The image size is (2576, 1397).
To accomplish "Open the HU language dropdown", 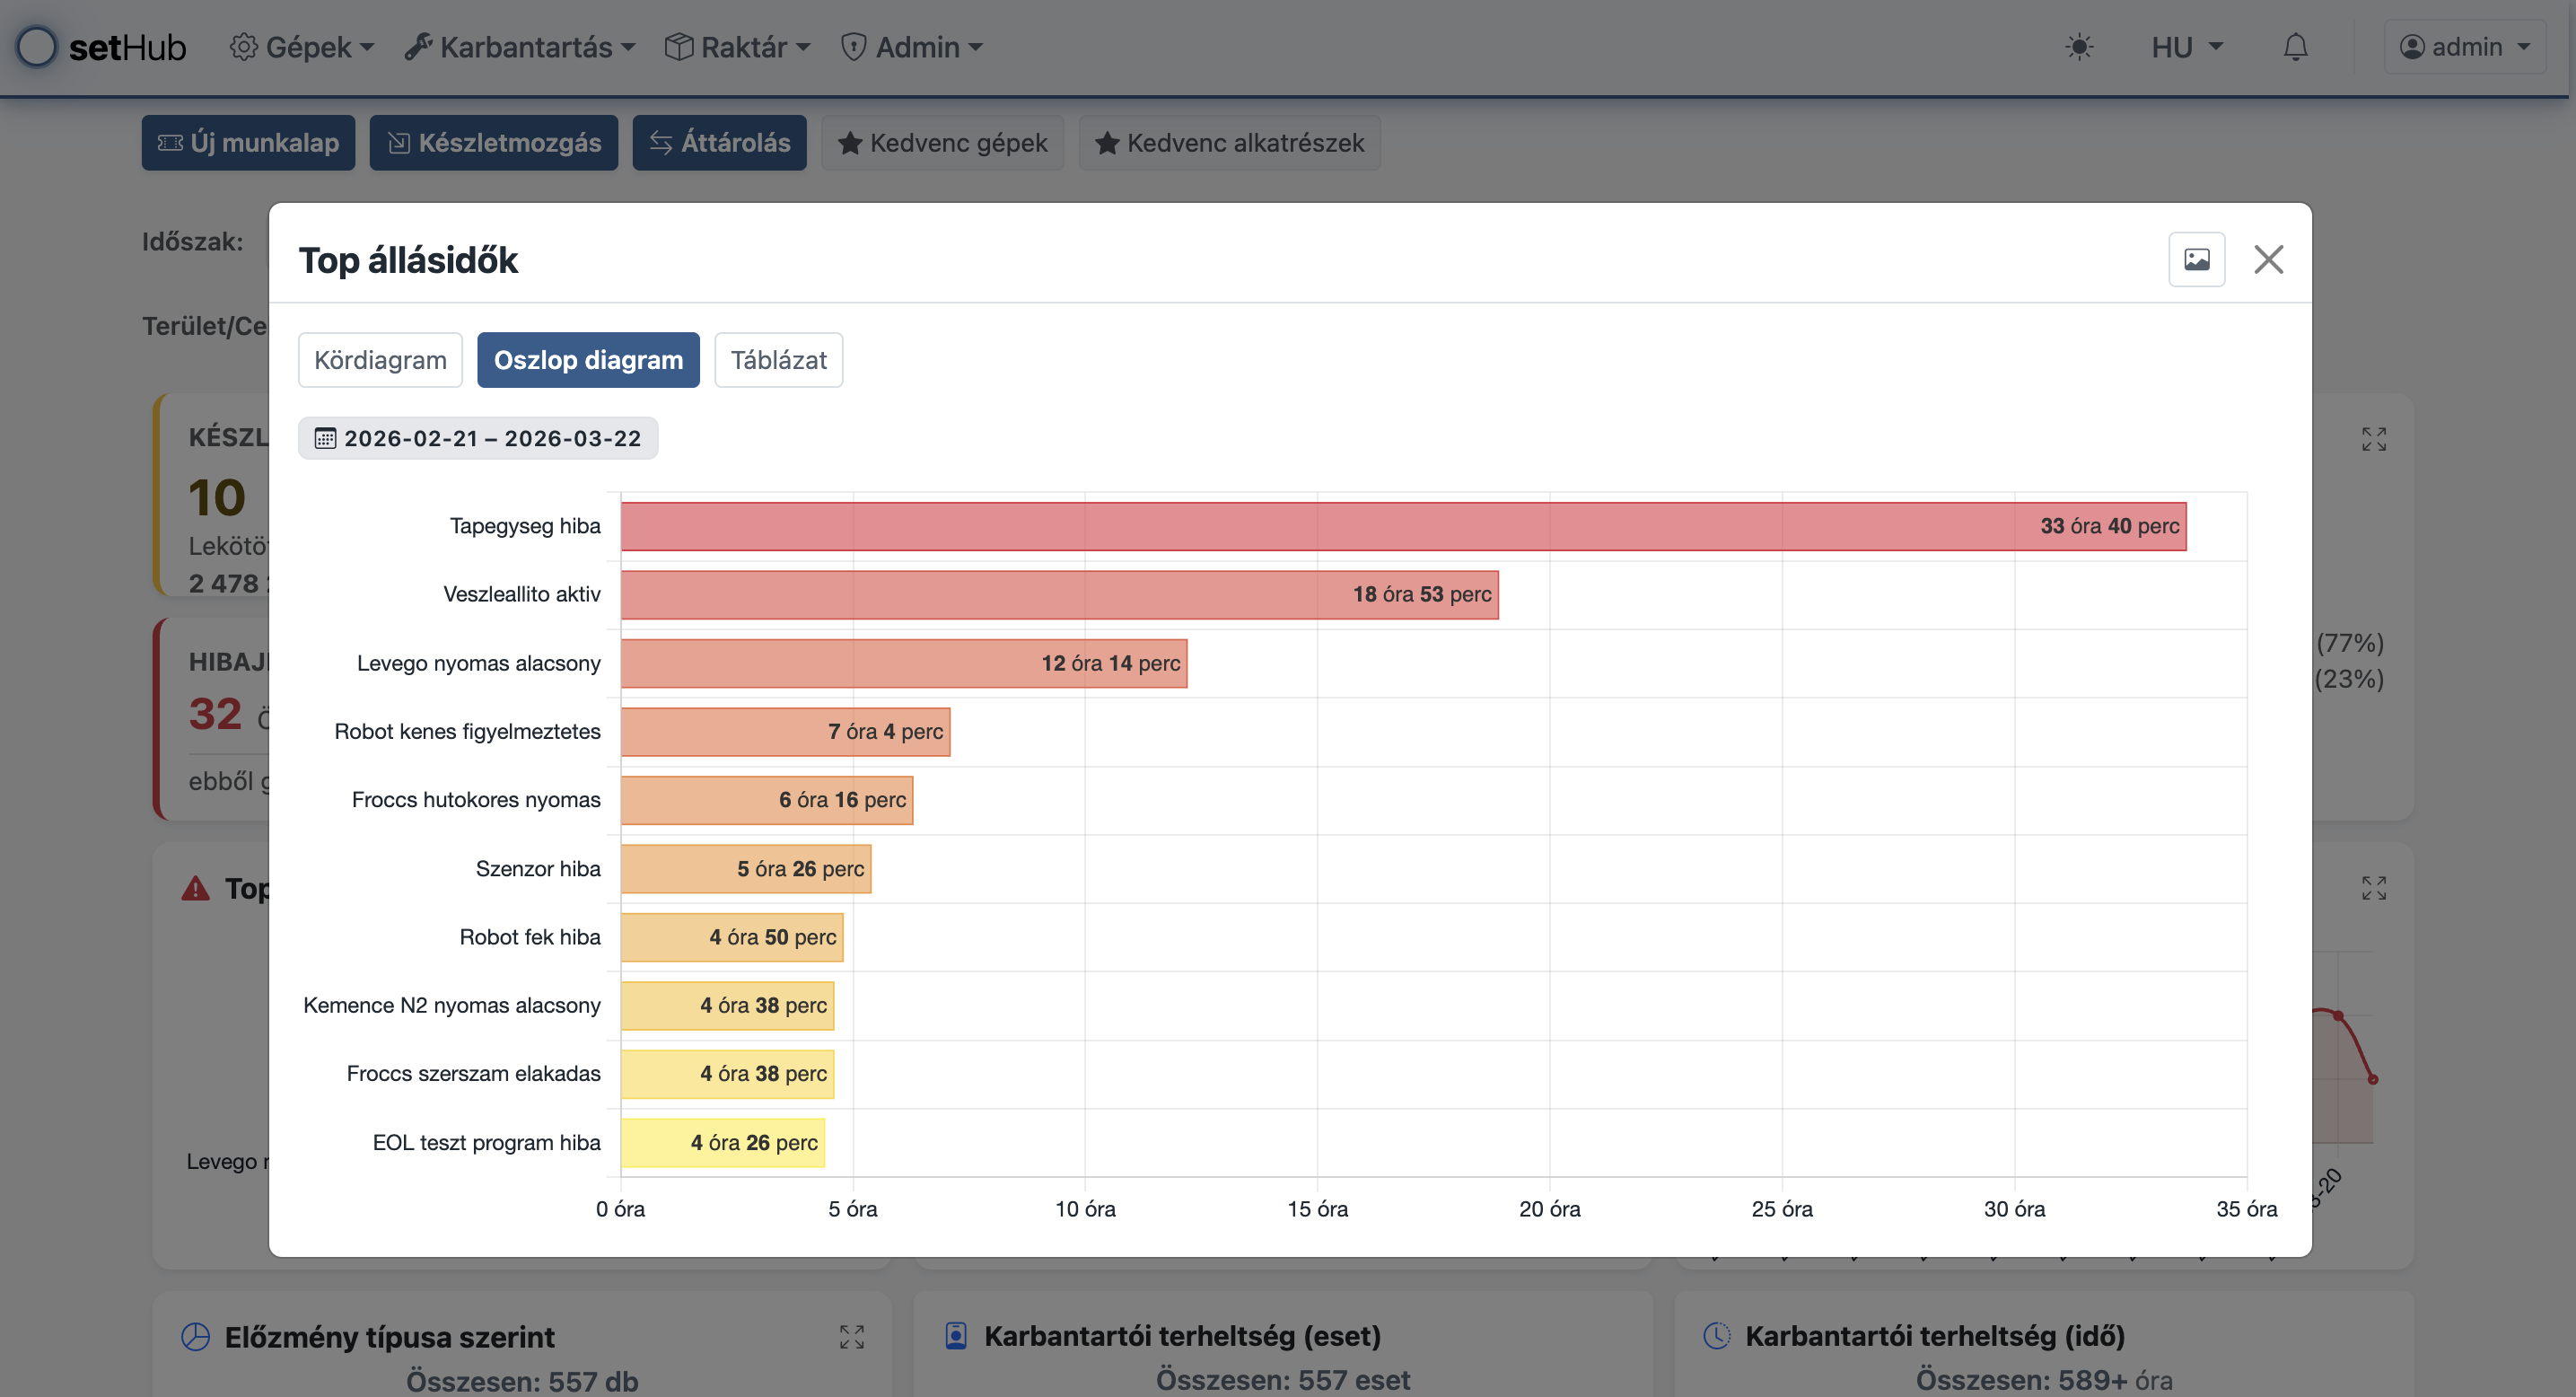I will 2186,47.
